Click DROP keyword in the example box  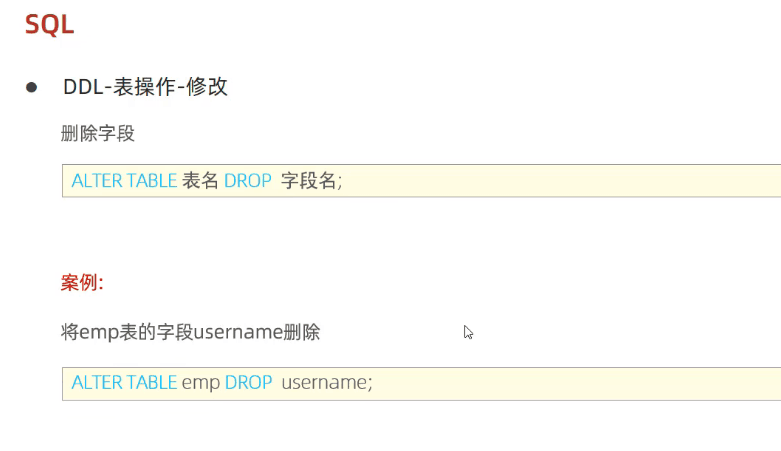click(x=248, y=383)
